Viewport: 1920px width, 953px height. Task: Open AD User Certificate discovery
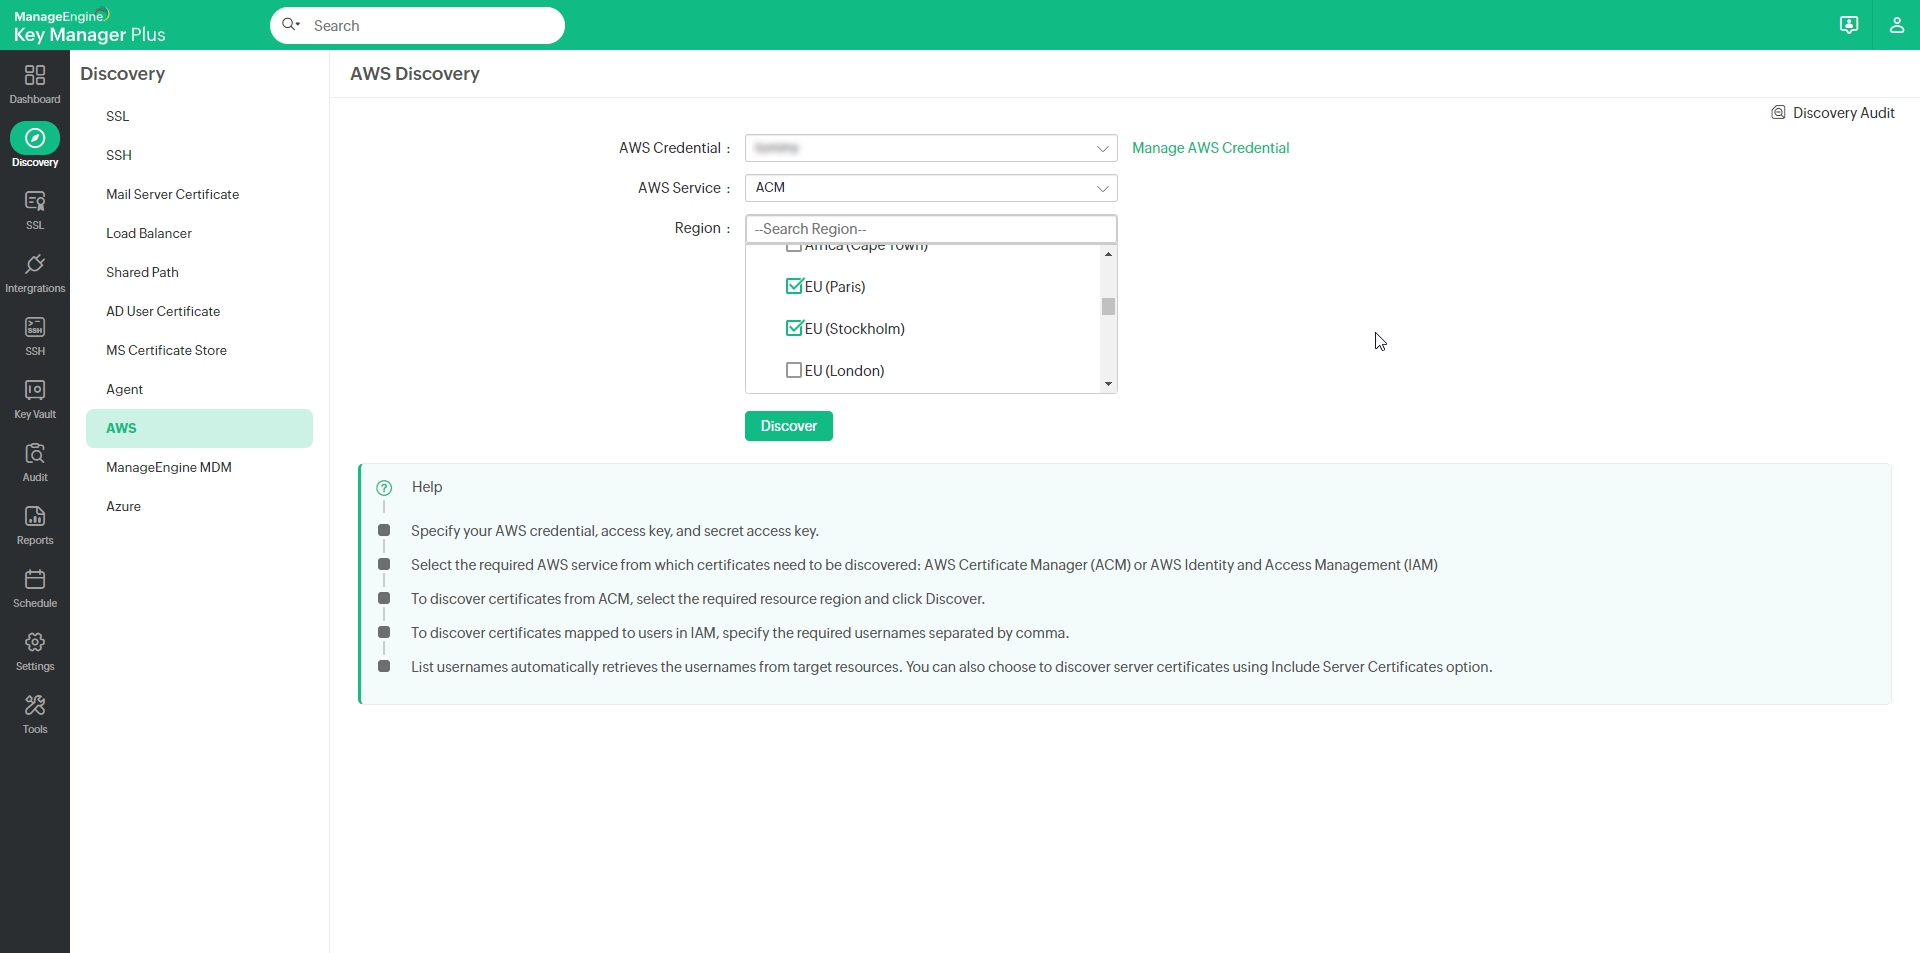[x=163, y=311]
